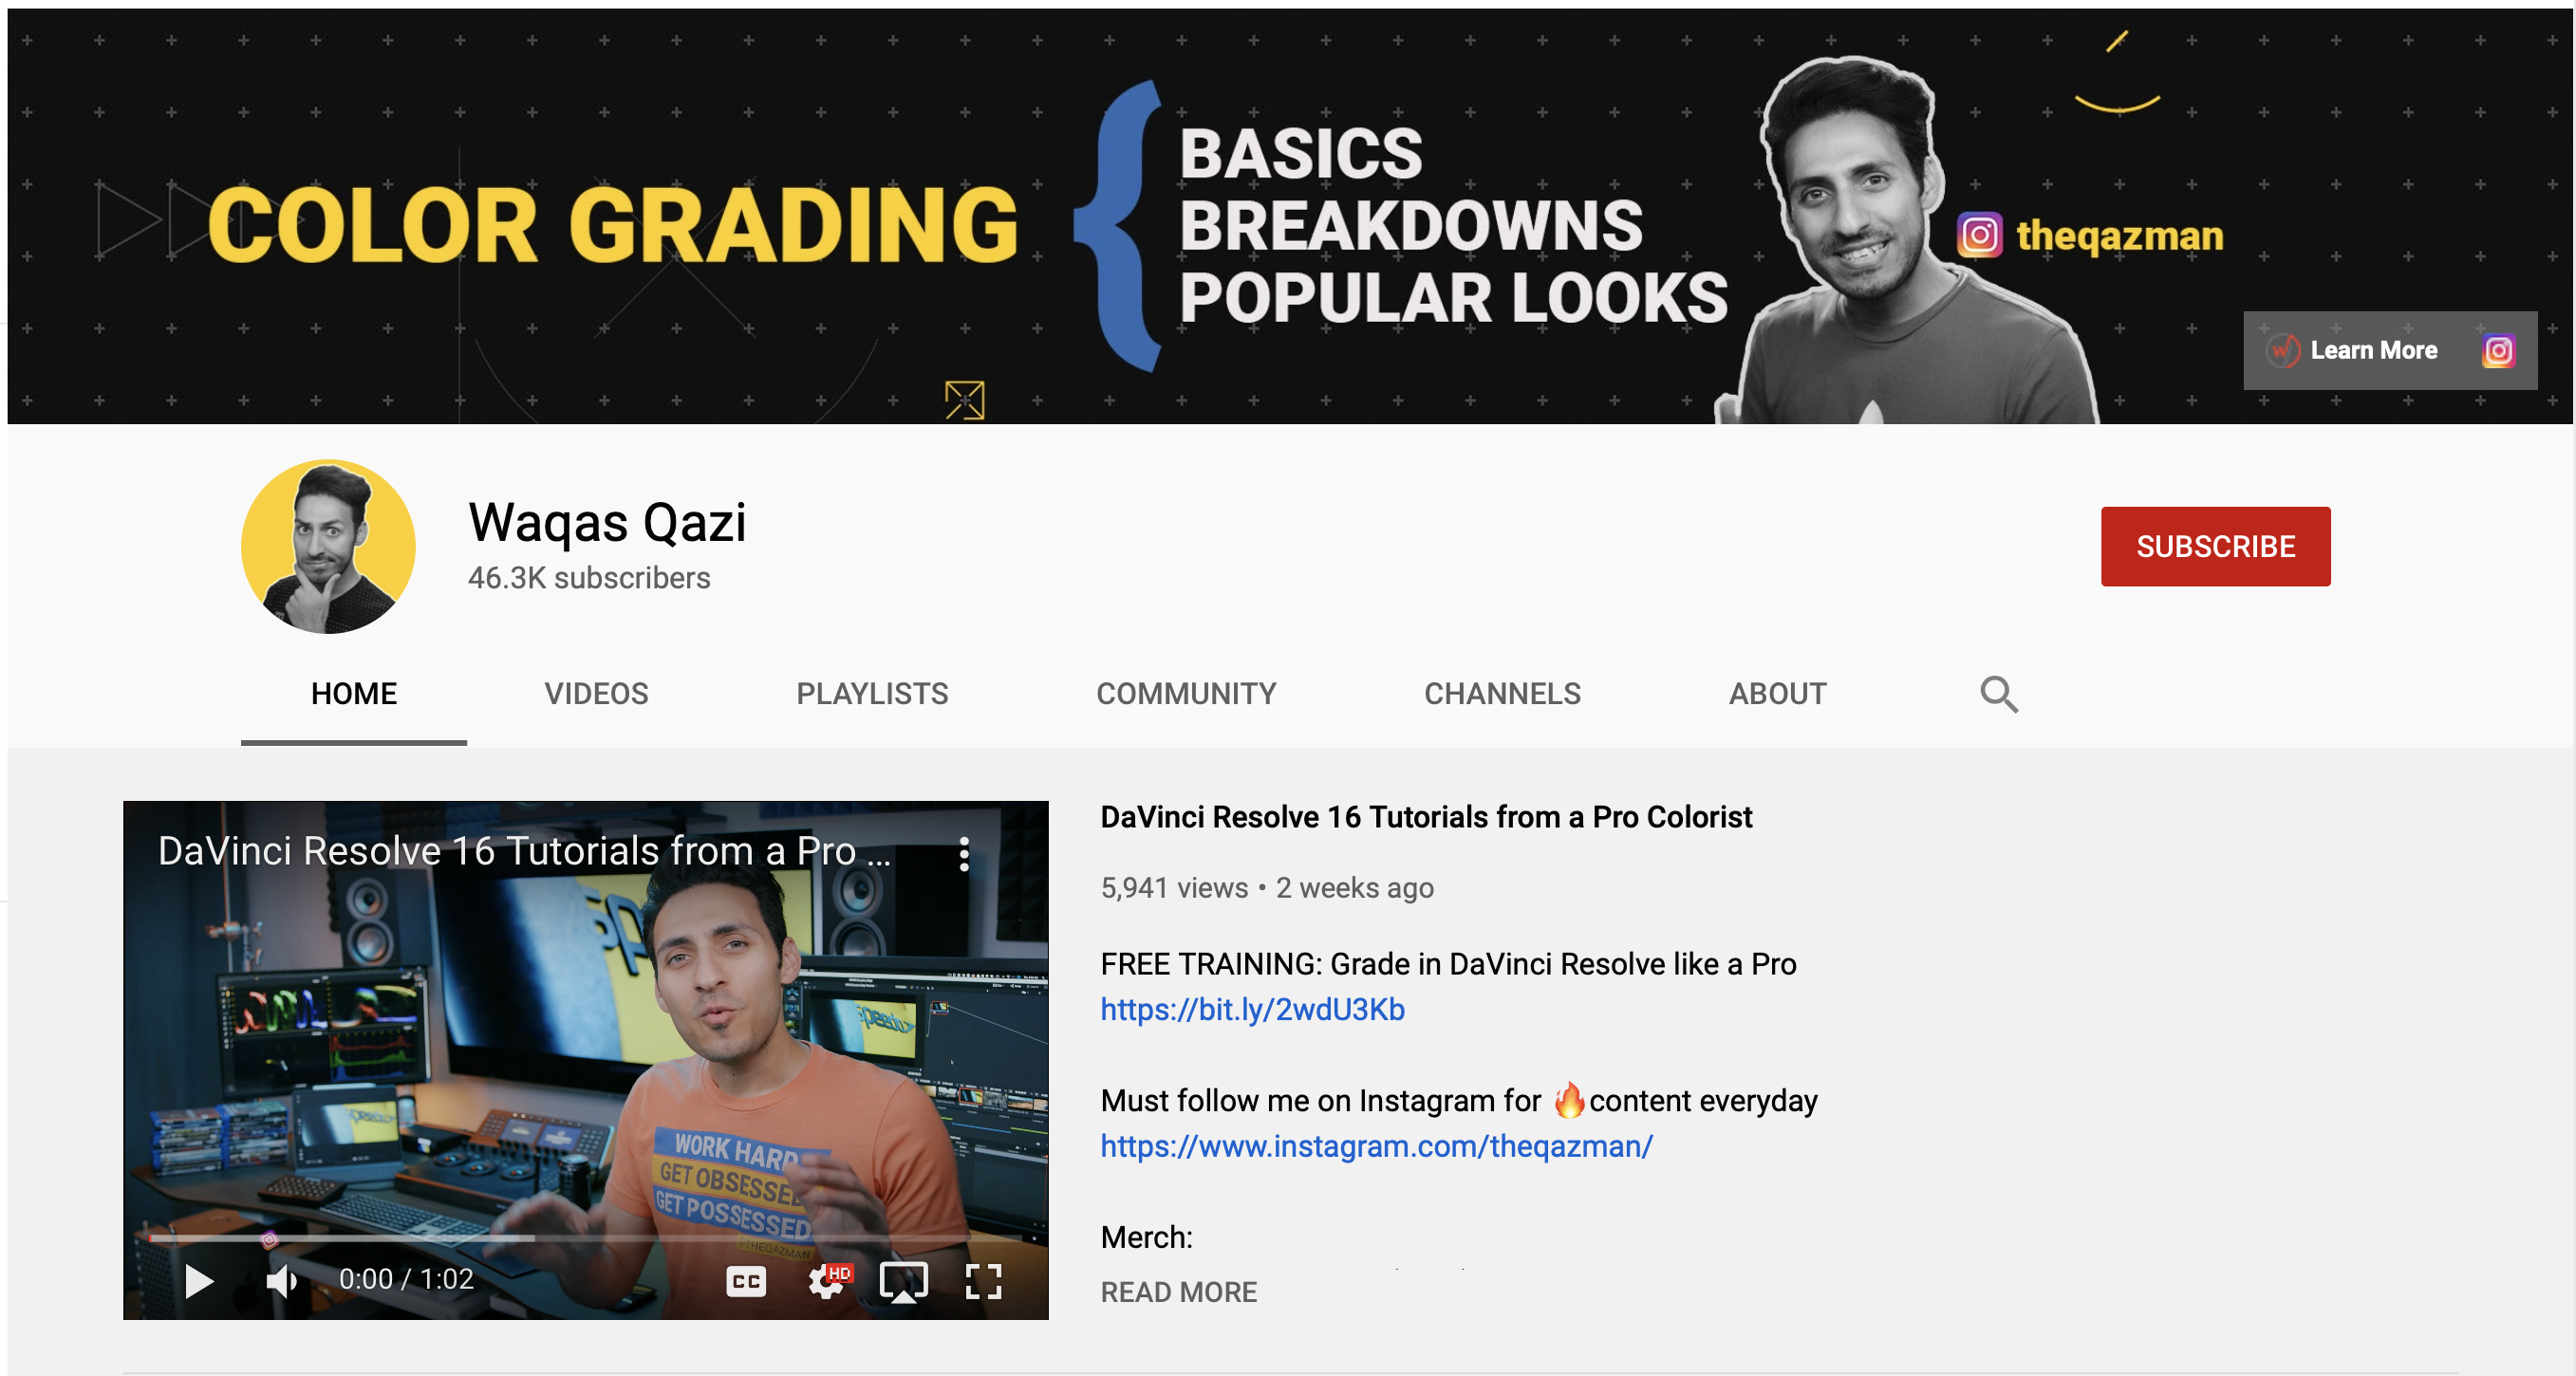Enter fullscreen mode on video player
2576x1376 pixels.
(x=983, y=1281)
